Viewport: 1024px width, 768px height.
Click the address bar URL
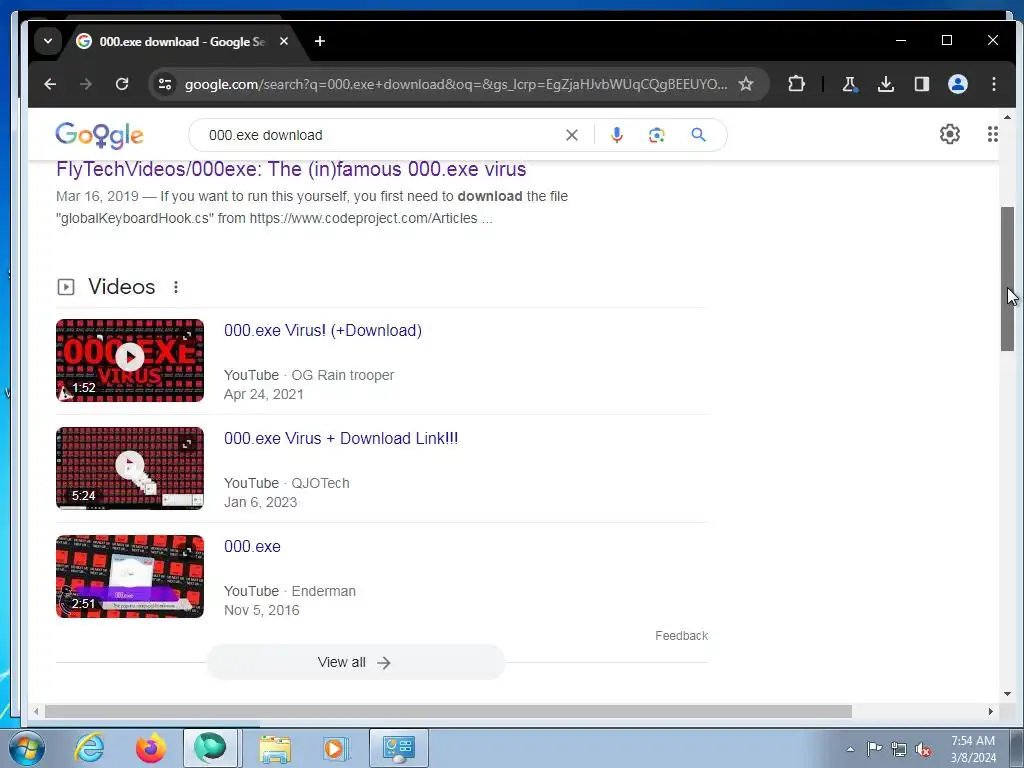click(455, 84)
